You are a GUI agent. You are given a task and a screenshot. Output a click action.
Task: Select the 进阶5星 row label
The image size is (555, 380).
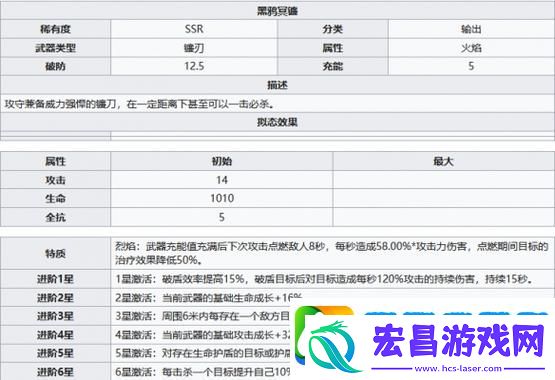coord(55,353)
